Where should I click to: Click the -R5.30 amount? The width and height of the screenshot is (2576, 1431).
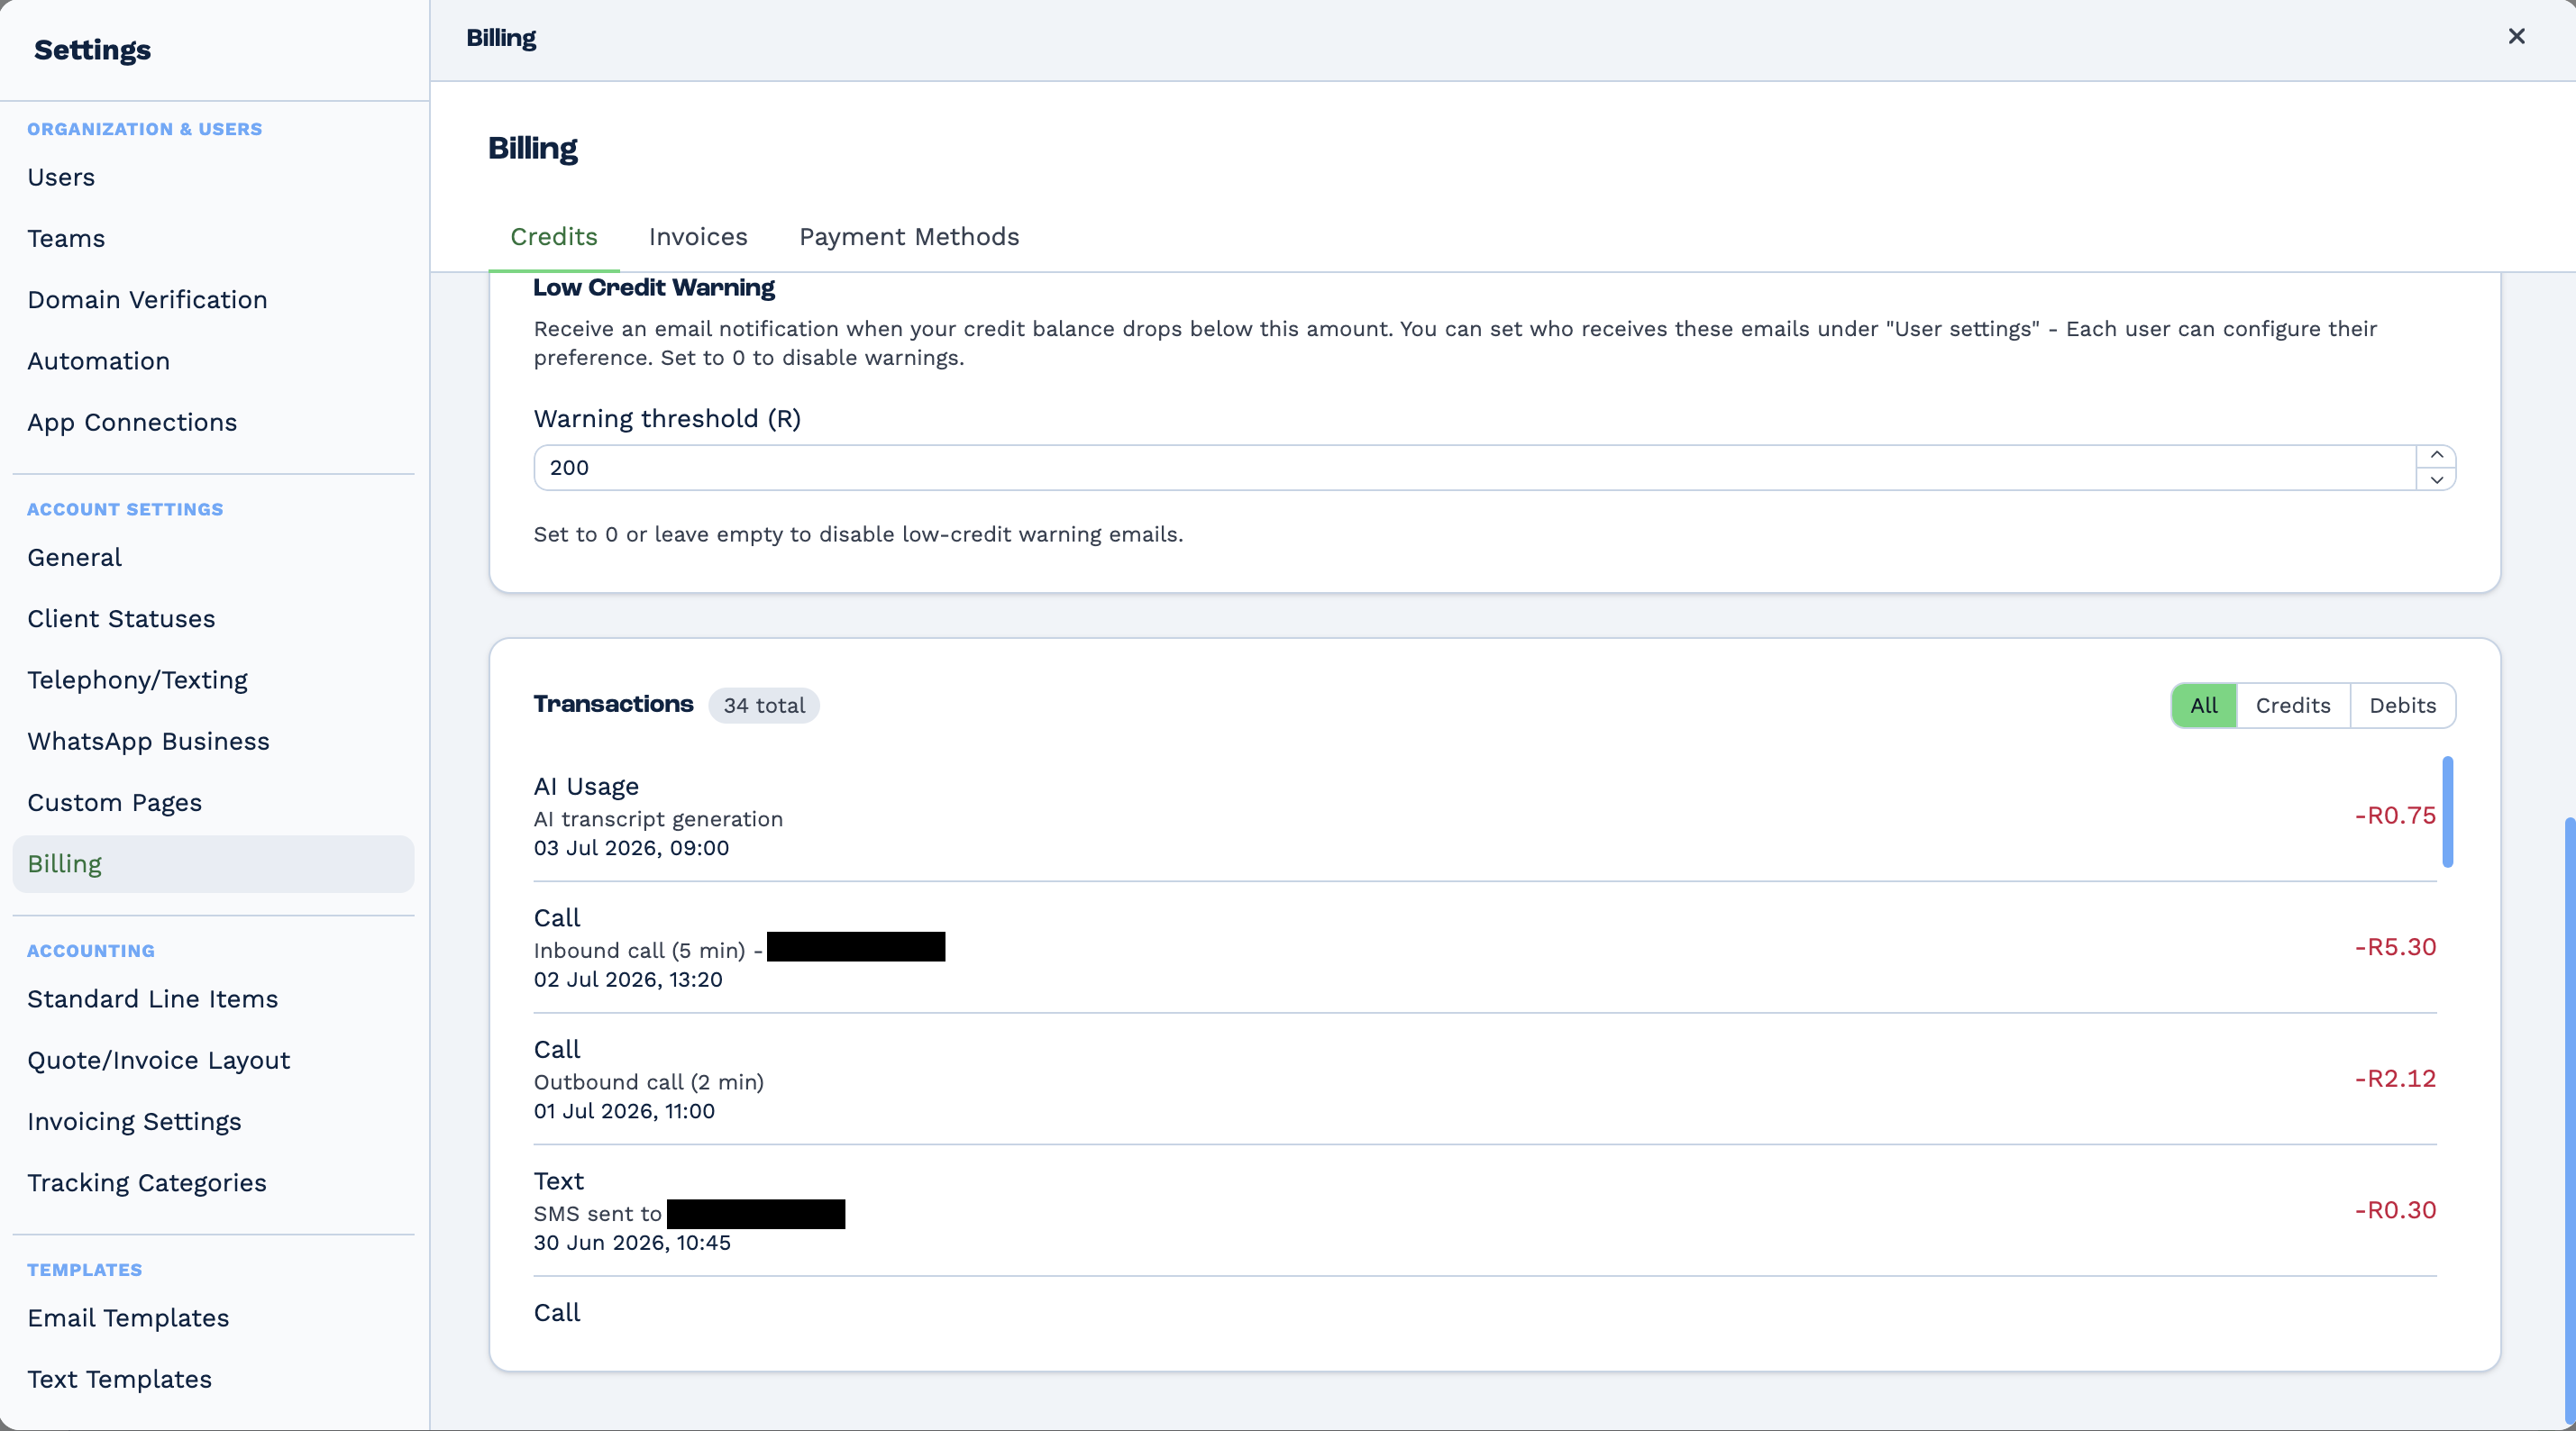point(2395,947)
